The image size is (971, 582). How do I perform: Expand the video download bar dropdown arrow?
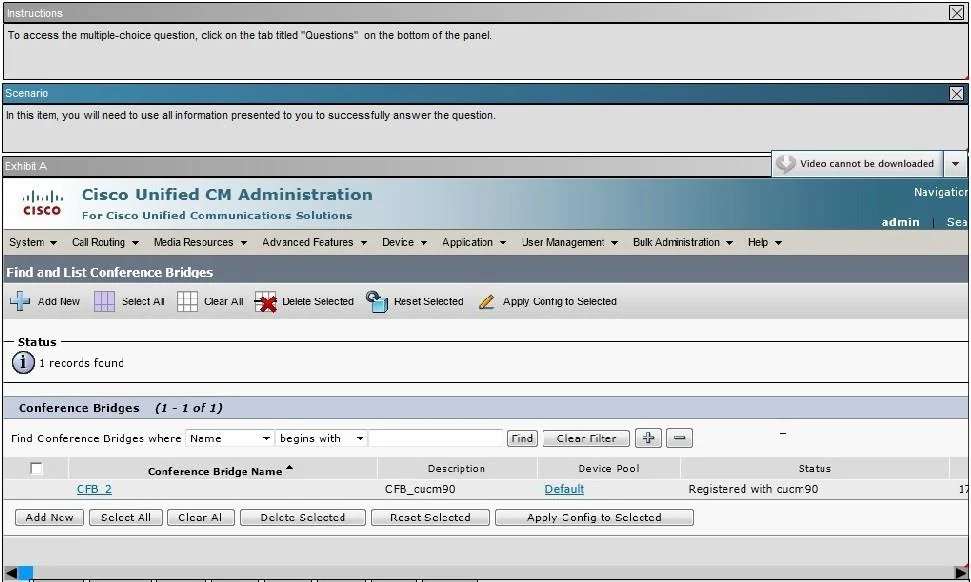pyautogui.click(x=956, y=163)
